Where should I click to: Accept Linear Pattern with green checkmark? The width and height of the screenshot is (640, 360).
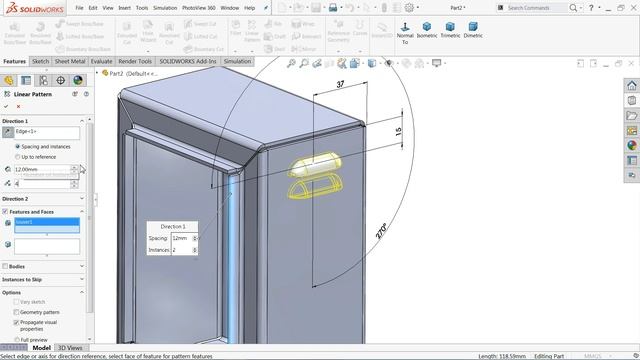(x=6, y=107)
